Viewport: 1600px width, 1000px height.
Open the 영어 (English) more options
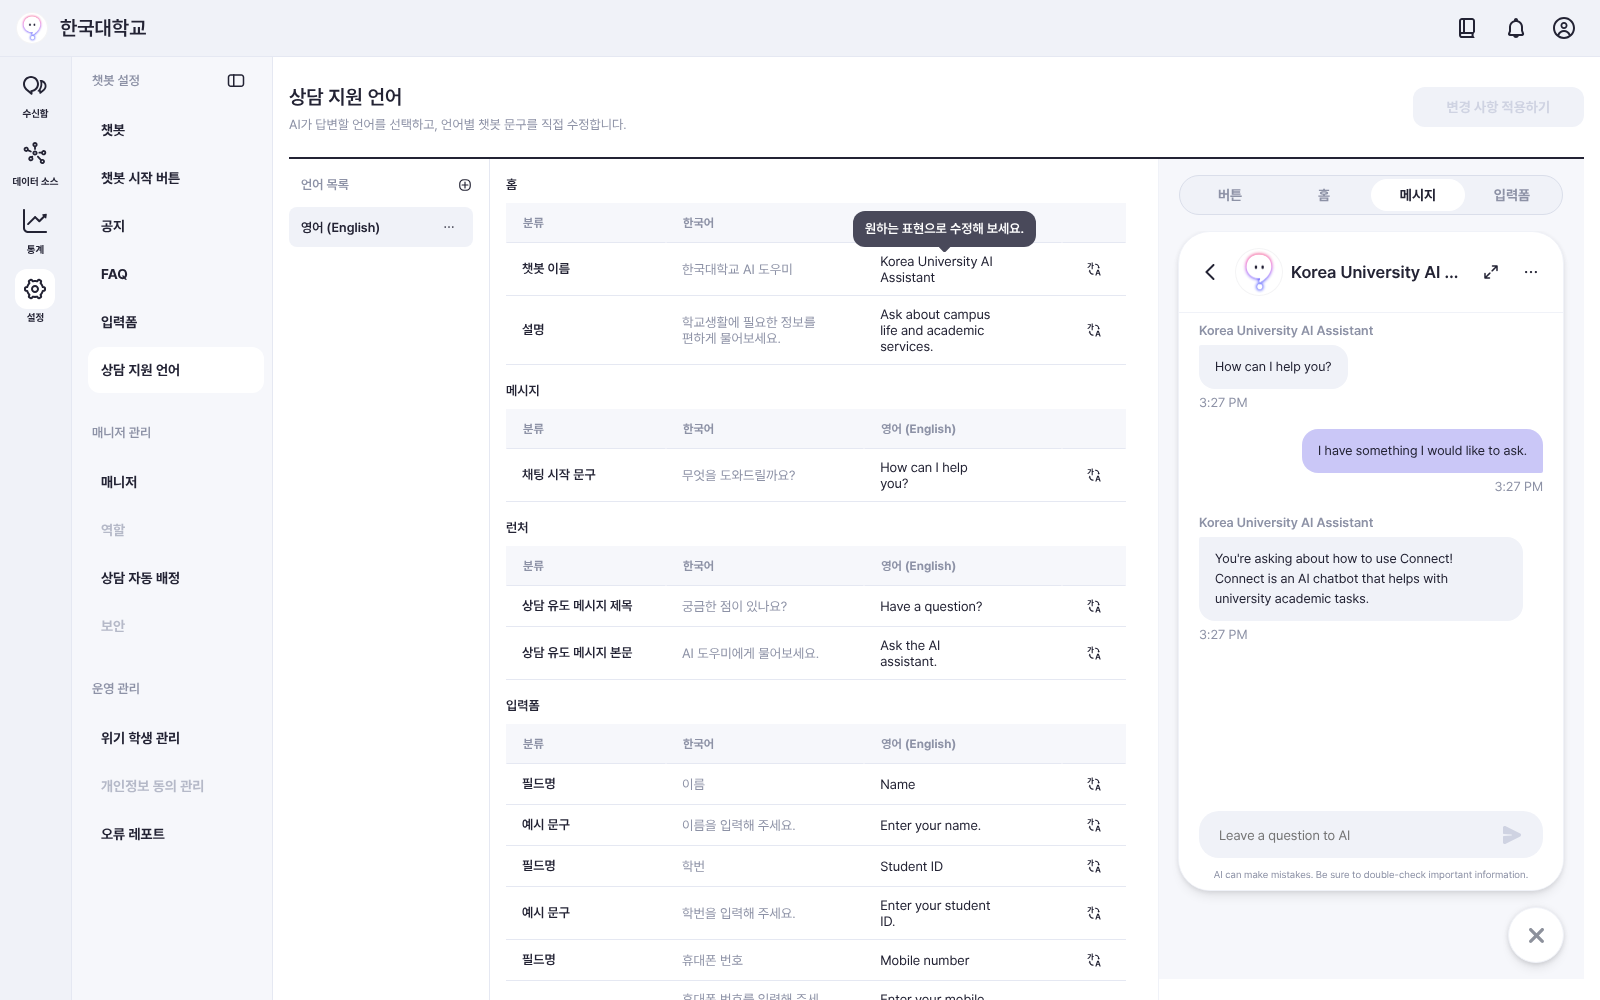449,227
